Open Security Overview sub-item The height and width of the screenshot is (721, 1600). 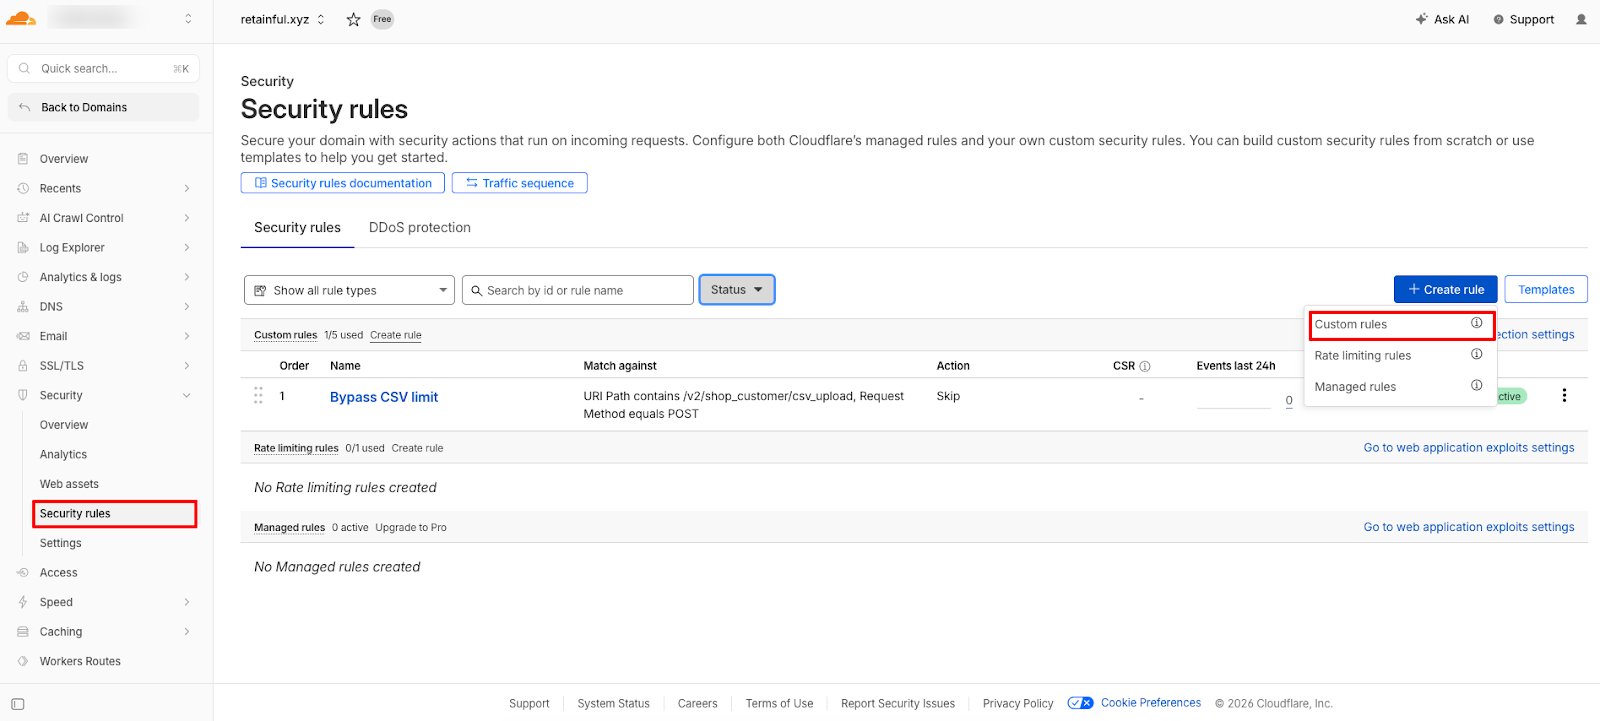tap(64, 425)
